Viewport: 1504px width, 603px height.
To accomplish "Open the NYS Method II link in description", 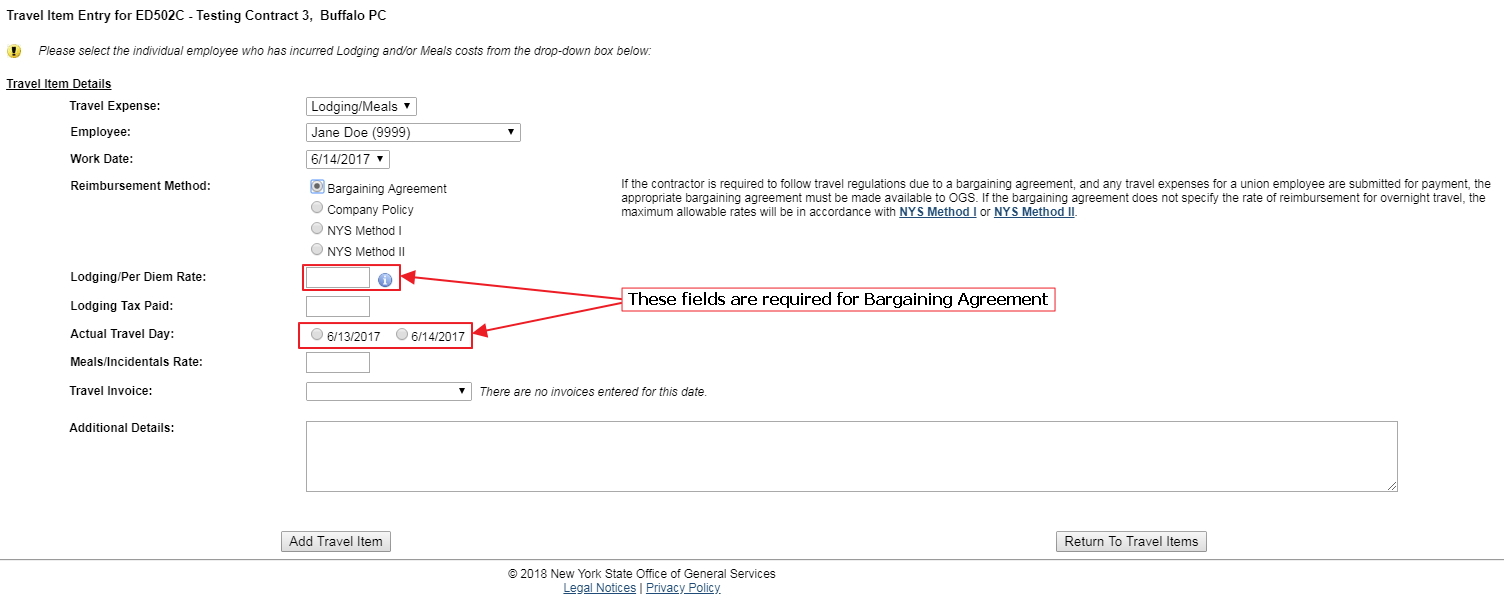I will pos(1034,212).
